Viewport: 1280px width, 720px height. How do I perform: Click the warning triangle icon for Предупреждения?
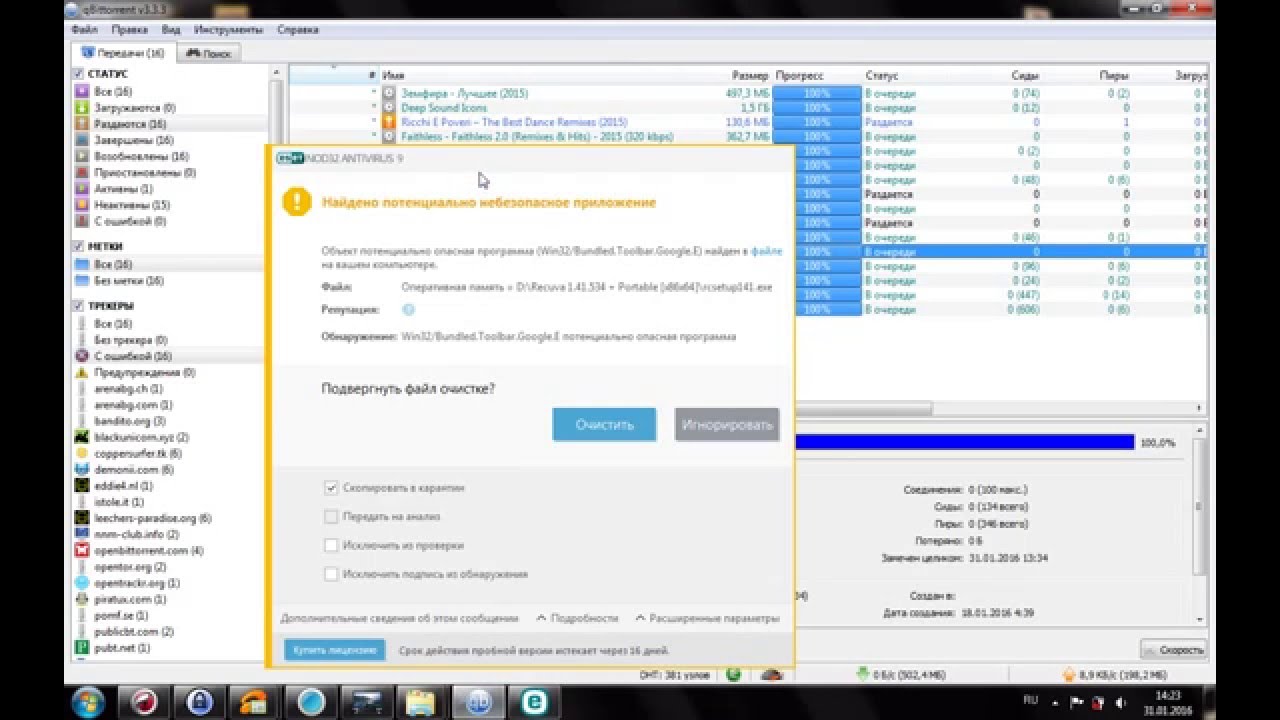83,372
